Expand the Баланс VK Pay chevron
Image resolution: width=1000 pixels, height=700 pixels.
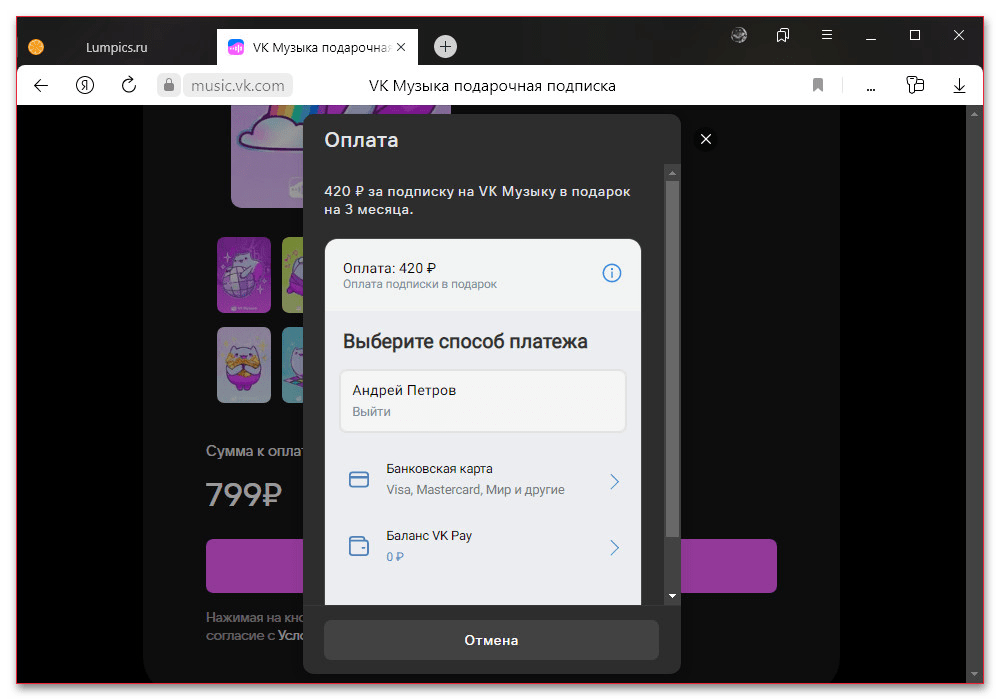[x=614, y=548]
